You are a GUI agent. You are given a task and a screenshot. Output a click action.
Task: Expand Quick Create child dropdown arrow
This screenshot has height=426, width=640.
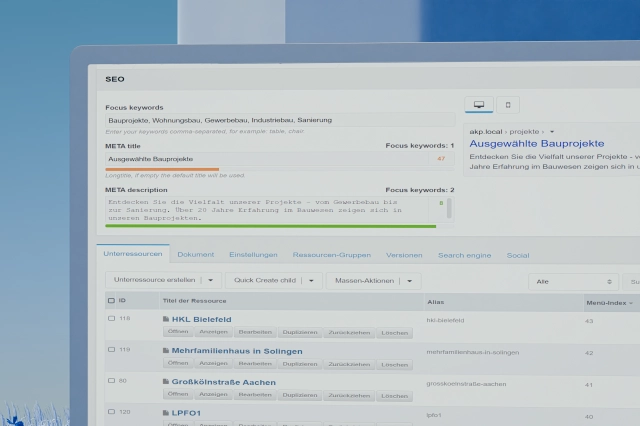[x=311, y=281]
